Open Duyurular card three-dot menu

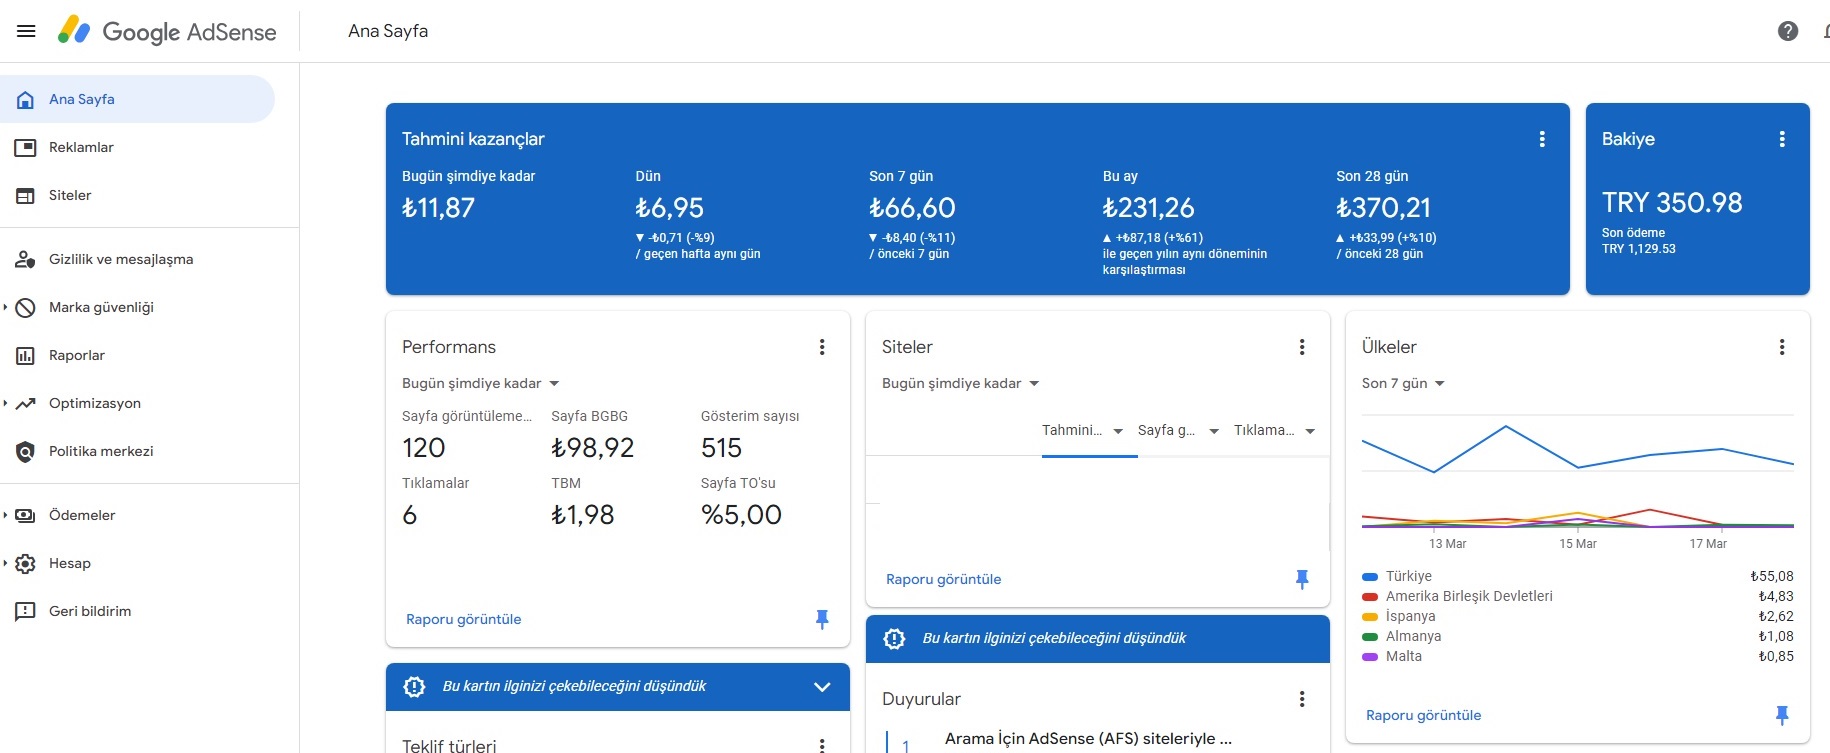pos(1302,699)
